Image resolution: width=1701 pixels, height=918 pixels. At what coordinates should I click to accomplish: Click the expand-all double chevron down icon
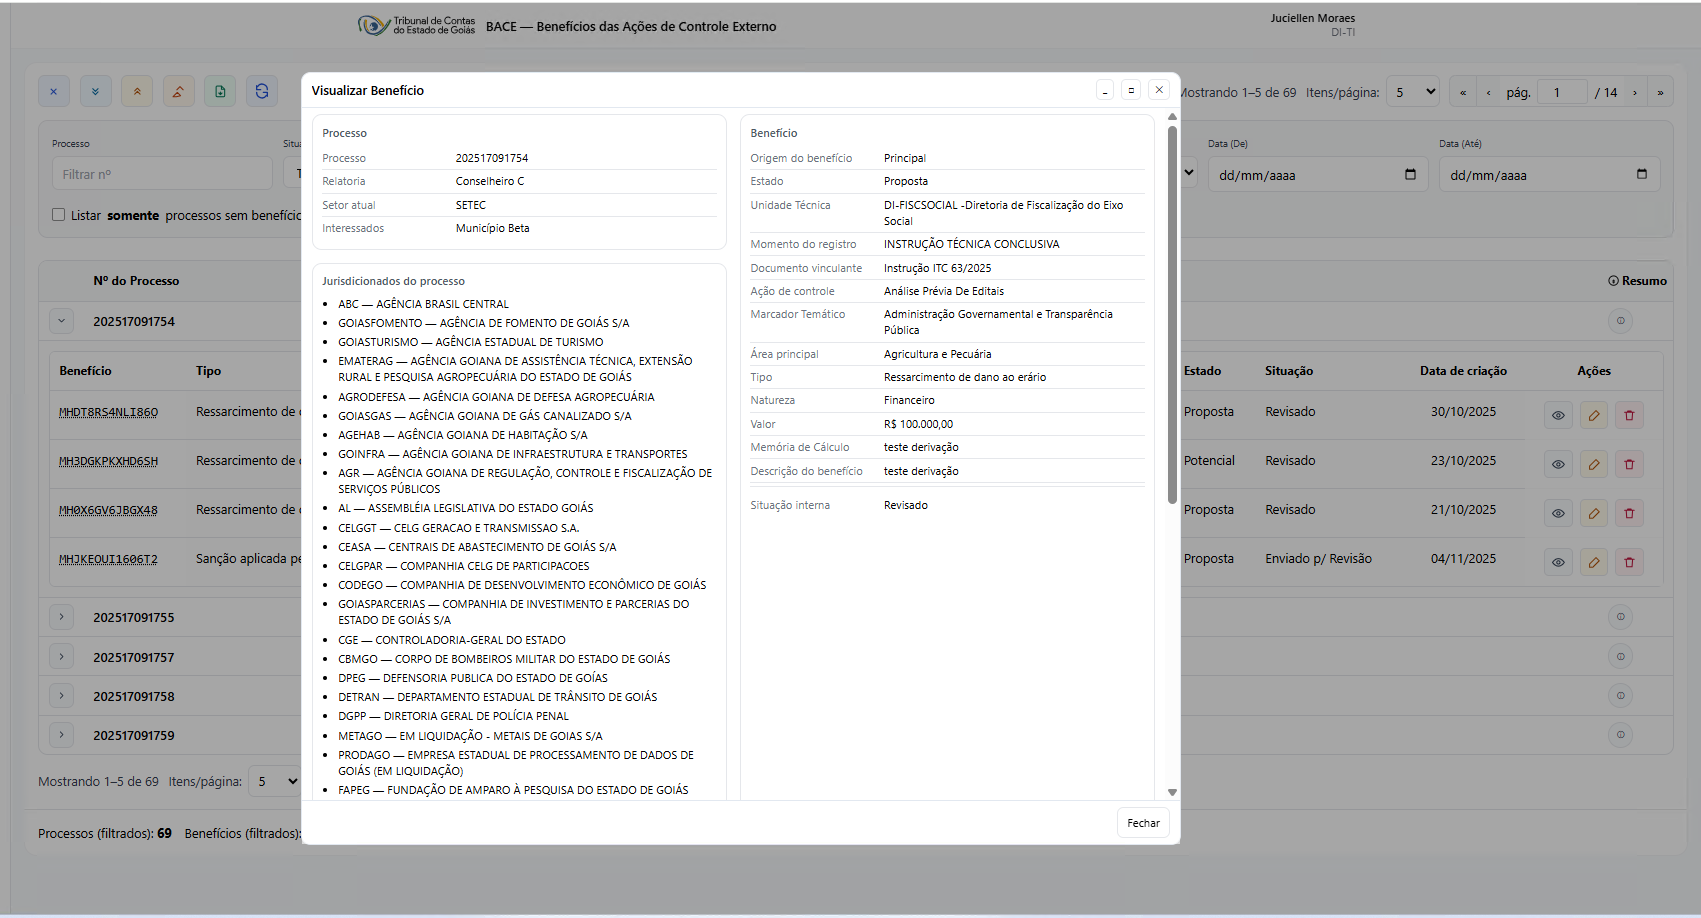click(96, 91)
